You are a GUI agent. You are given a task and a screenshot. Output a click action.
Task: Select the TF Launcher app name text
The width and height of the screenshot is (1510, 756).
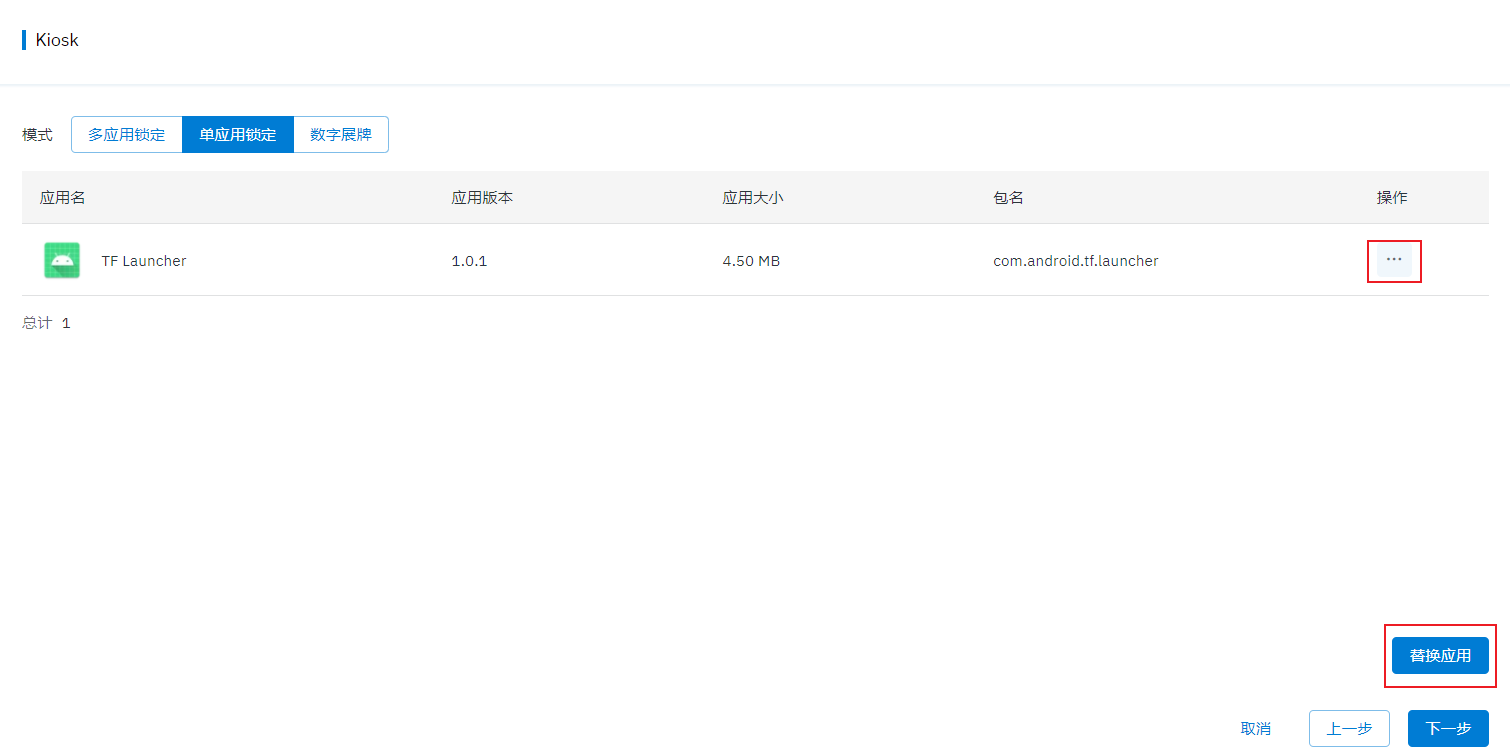click(x=143, y=260)
